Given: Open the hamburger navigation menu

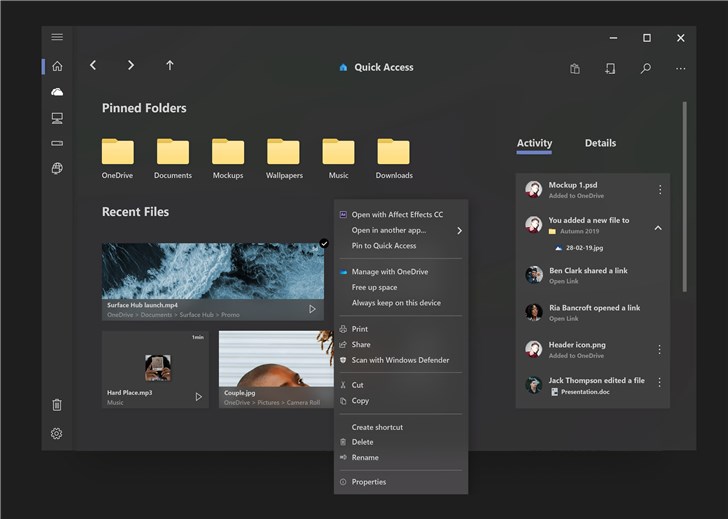Looking at the screenshot, I should click(57, 37).
